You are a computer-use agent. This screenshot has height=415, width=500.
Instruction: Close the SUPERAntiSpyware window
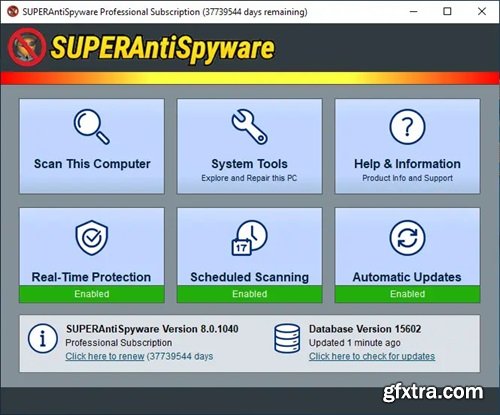(482, 12)
